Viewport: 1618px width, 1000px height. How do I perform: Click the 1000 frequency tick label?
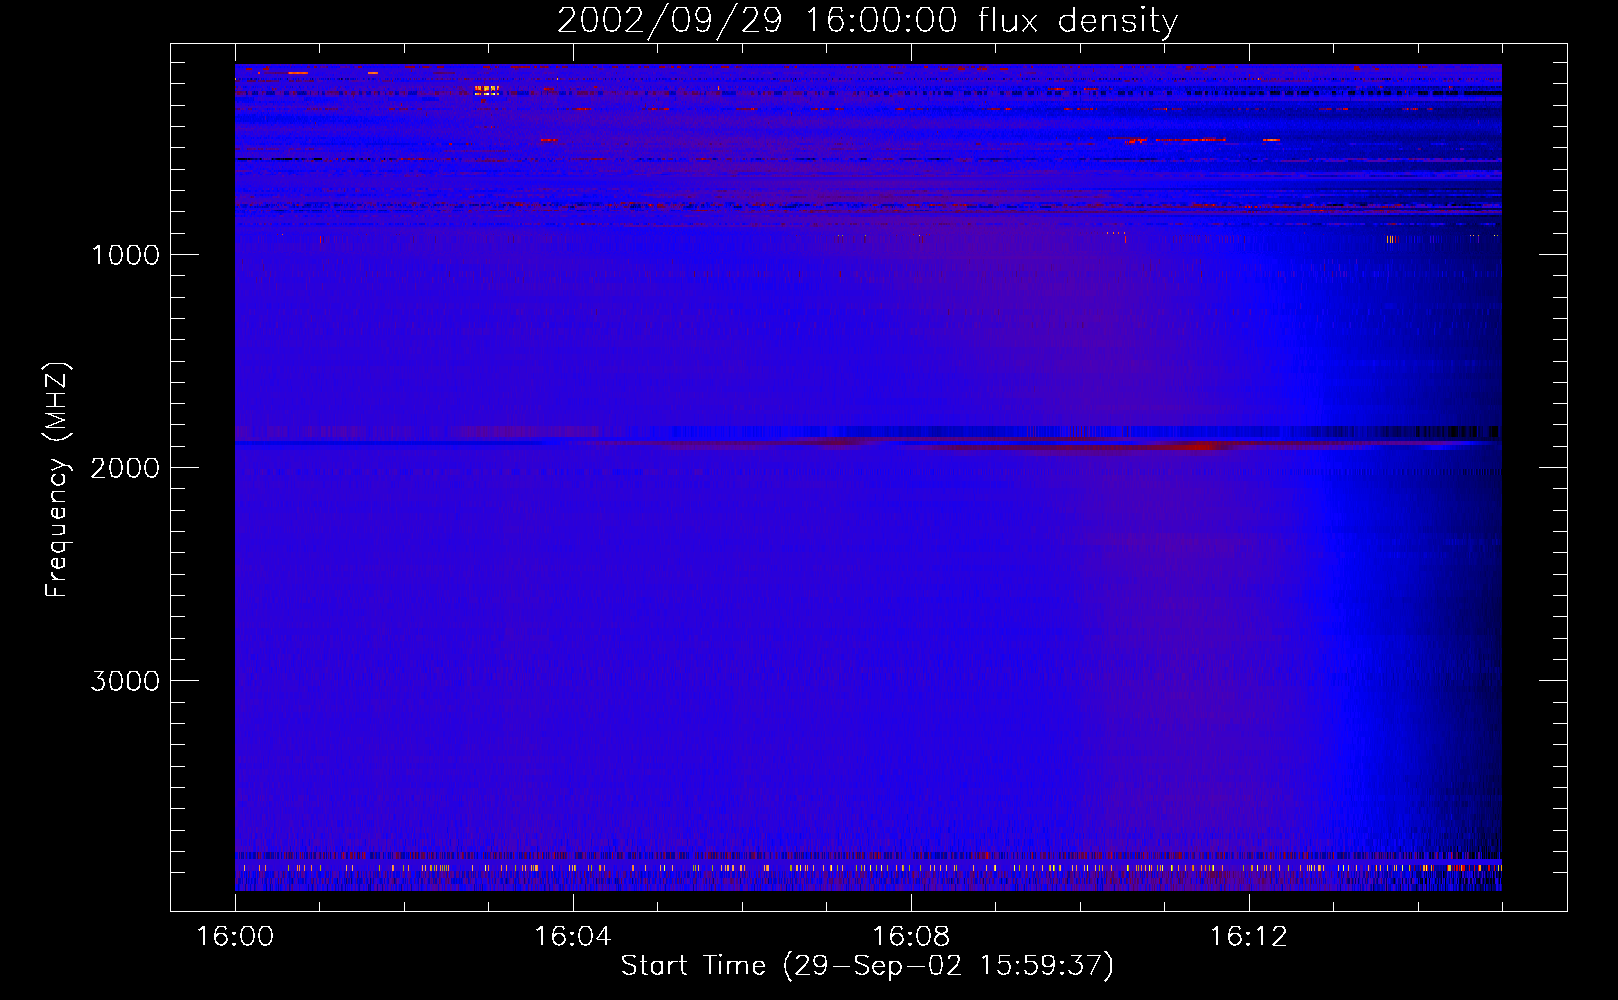(x=125, y=255)
